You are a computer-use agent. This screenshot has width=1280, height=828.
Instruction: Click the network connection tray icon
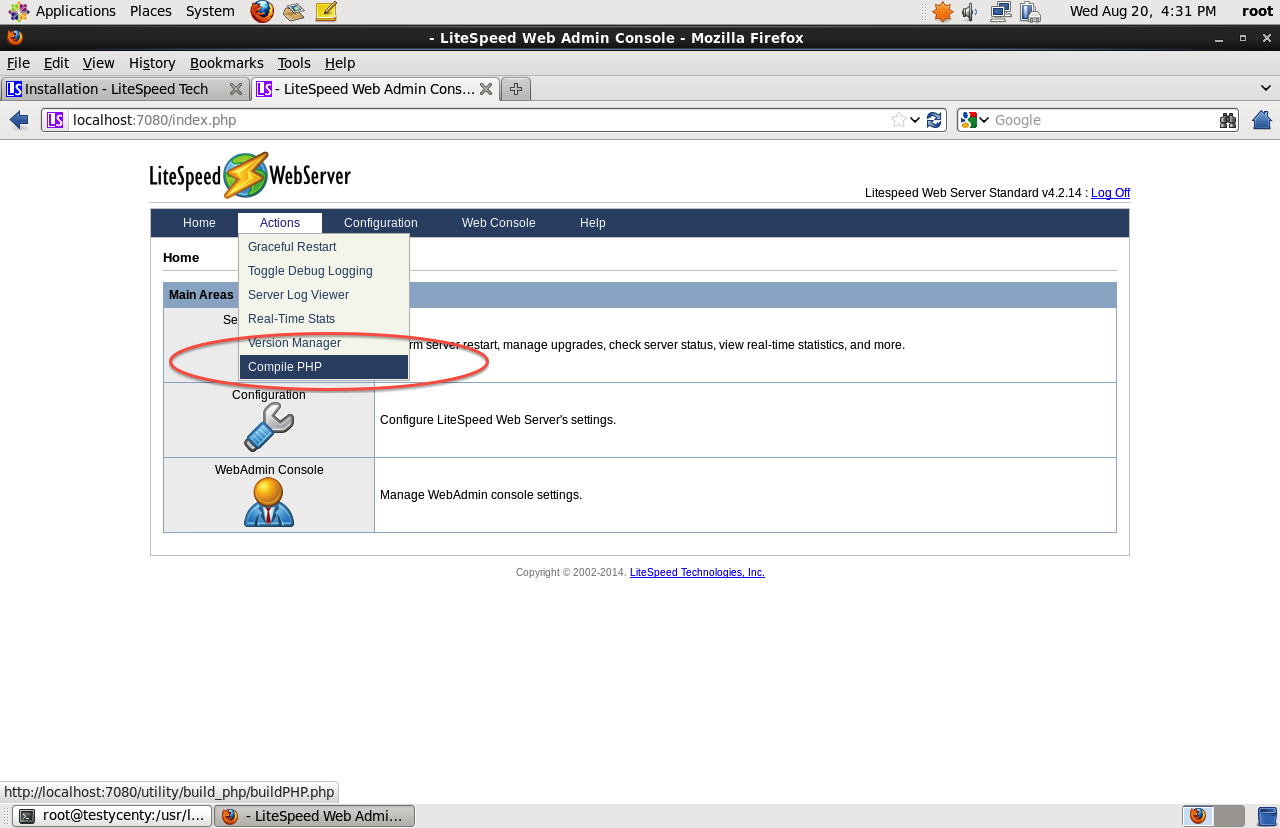1000,11
